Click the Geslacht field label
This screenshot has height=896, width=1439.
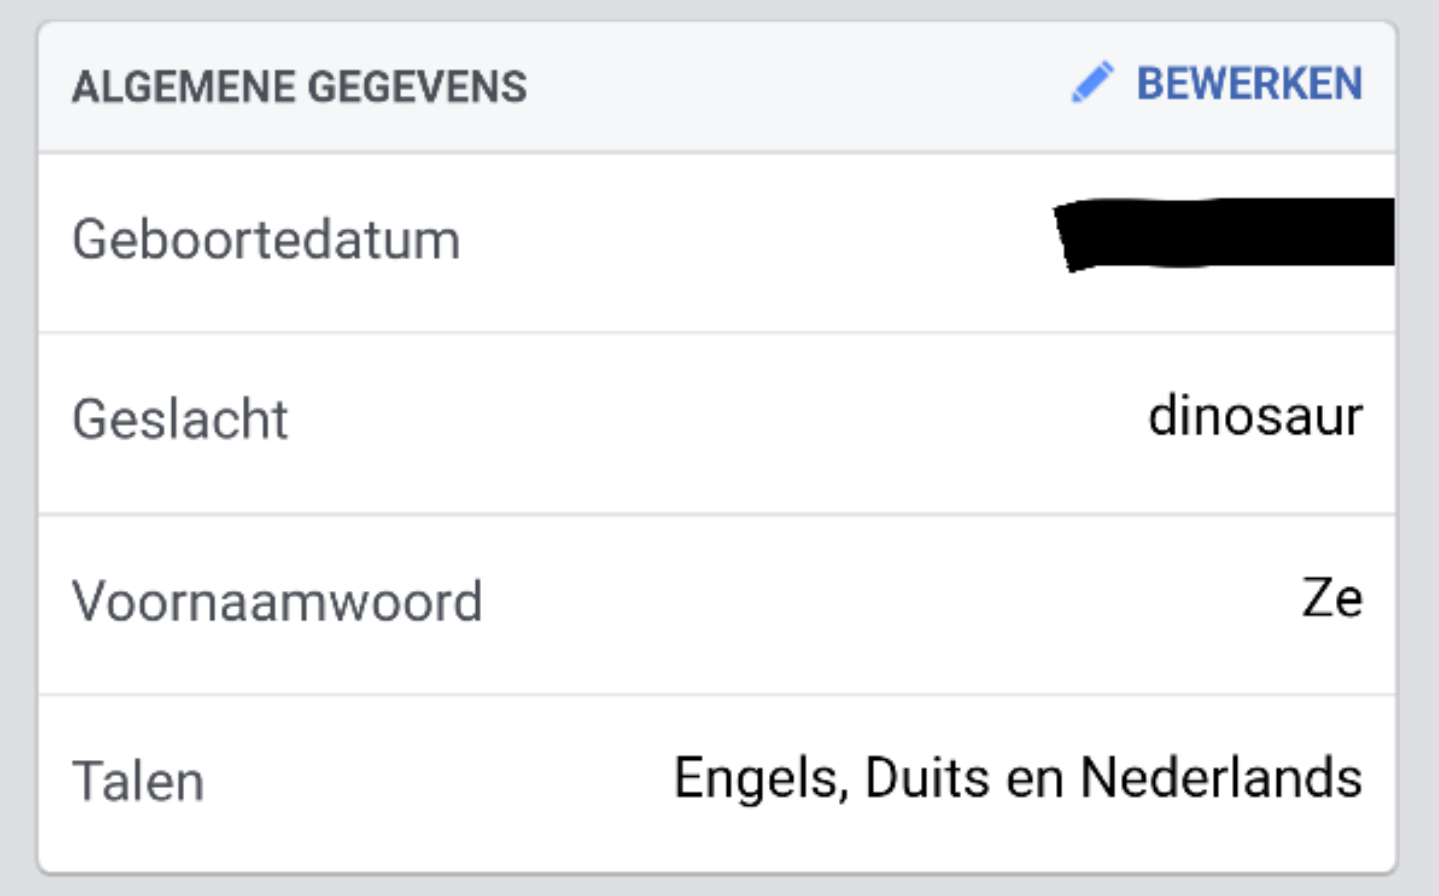180,419
